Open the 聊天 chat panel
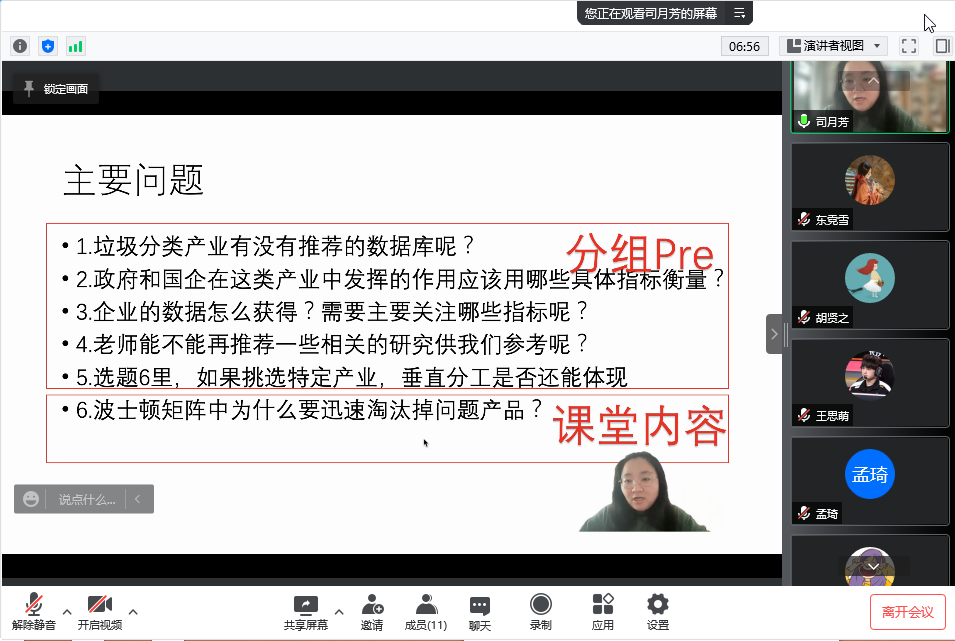The width and height of the screenshot is (955, 641). [480, 611]
